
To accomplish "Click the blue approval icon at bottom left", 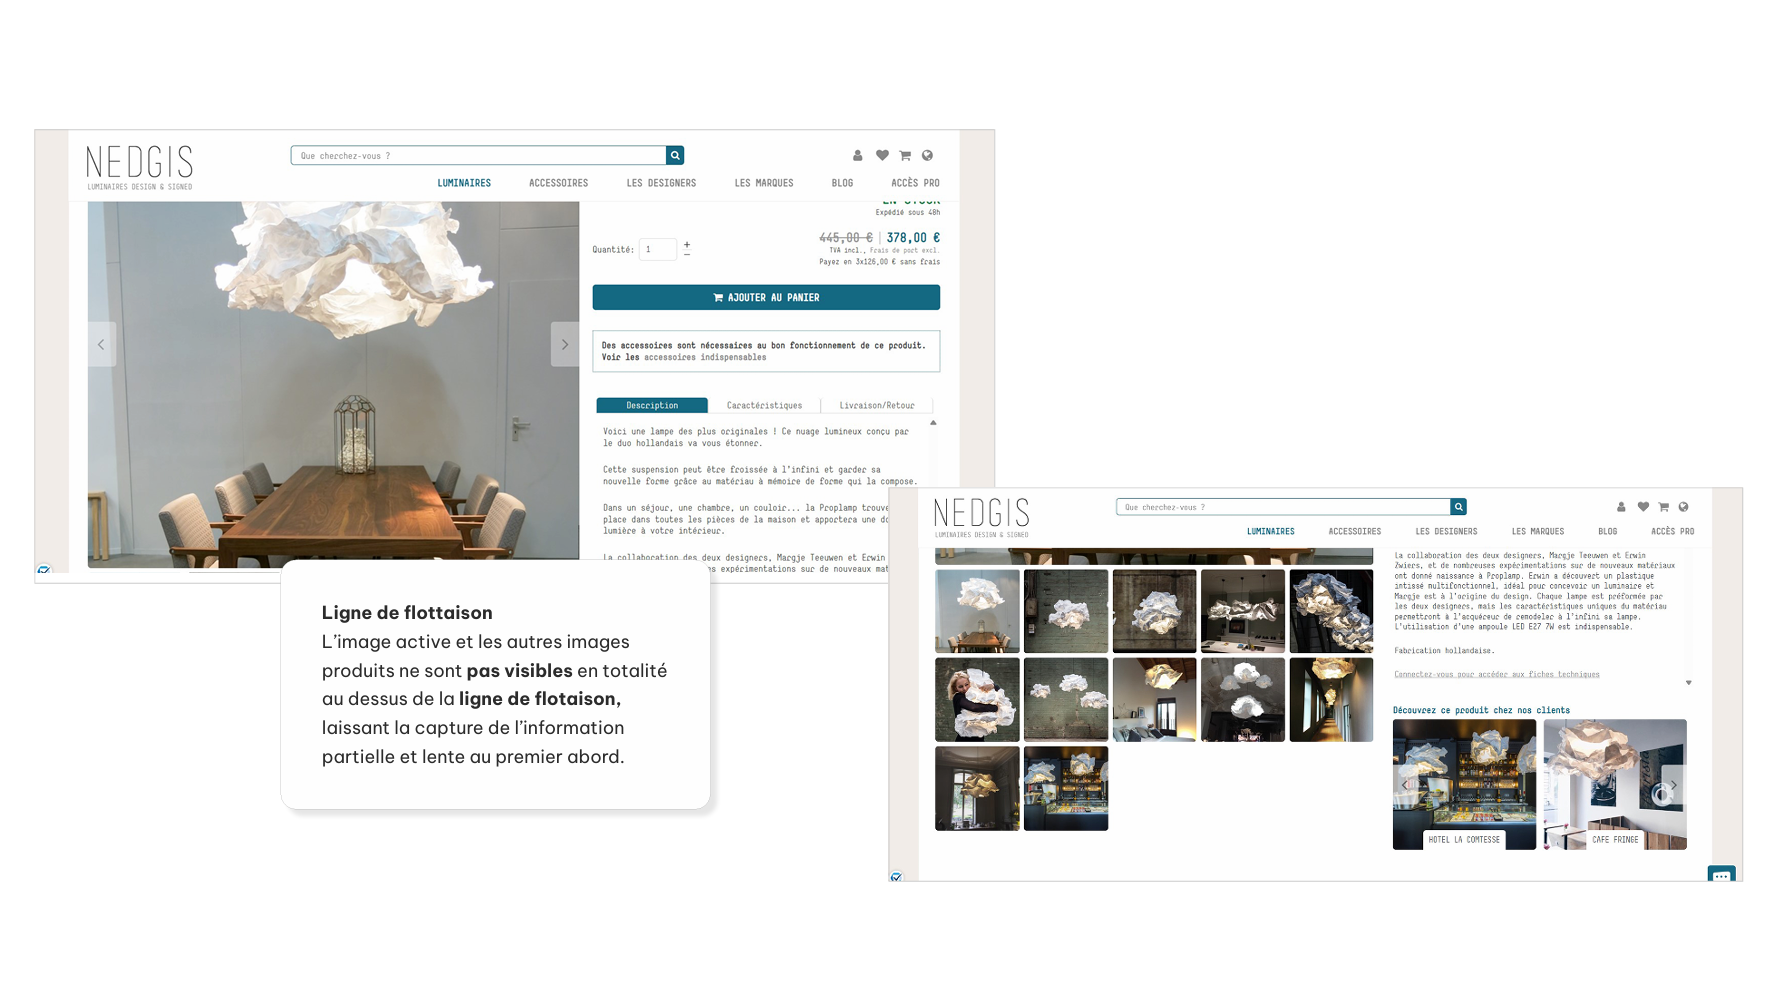I will click(x=43, y=569).
